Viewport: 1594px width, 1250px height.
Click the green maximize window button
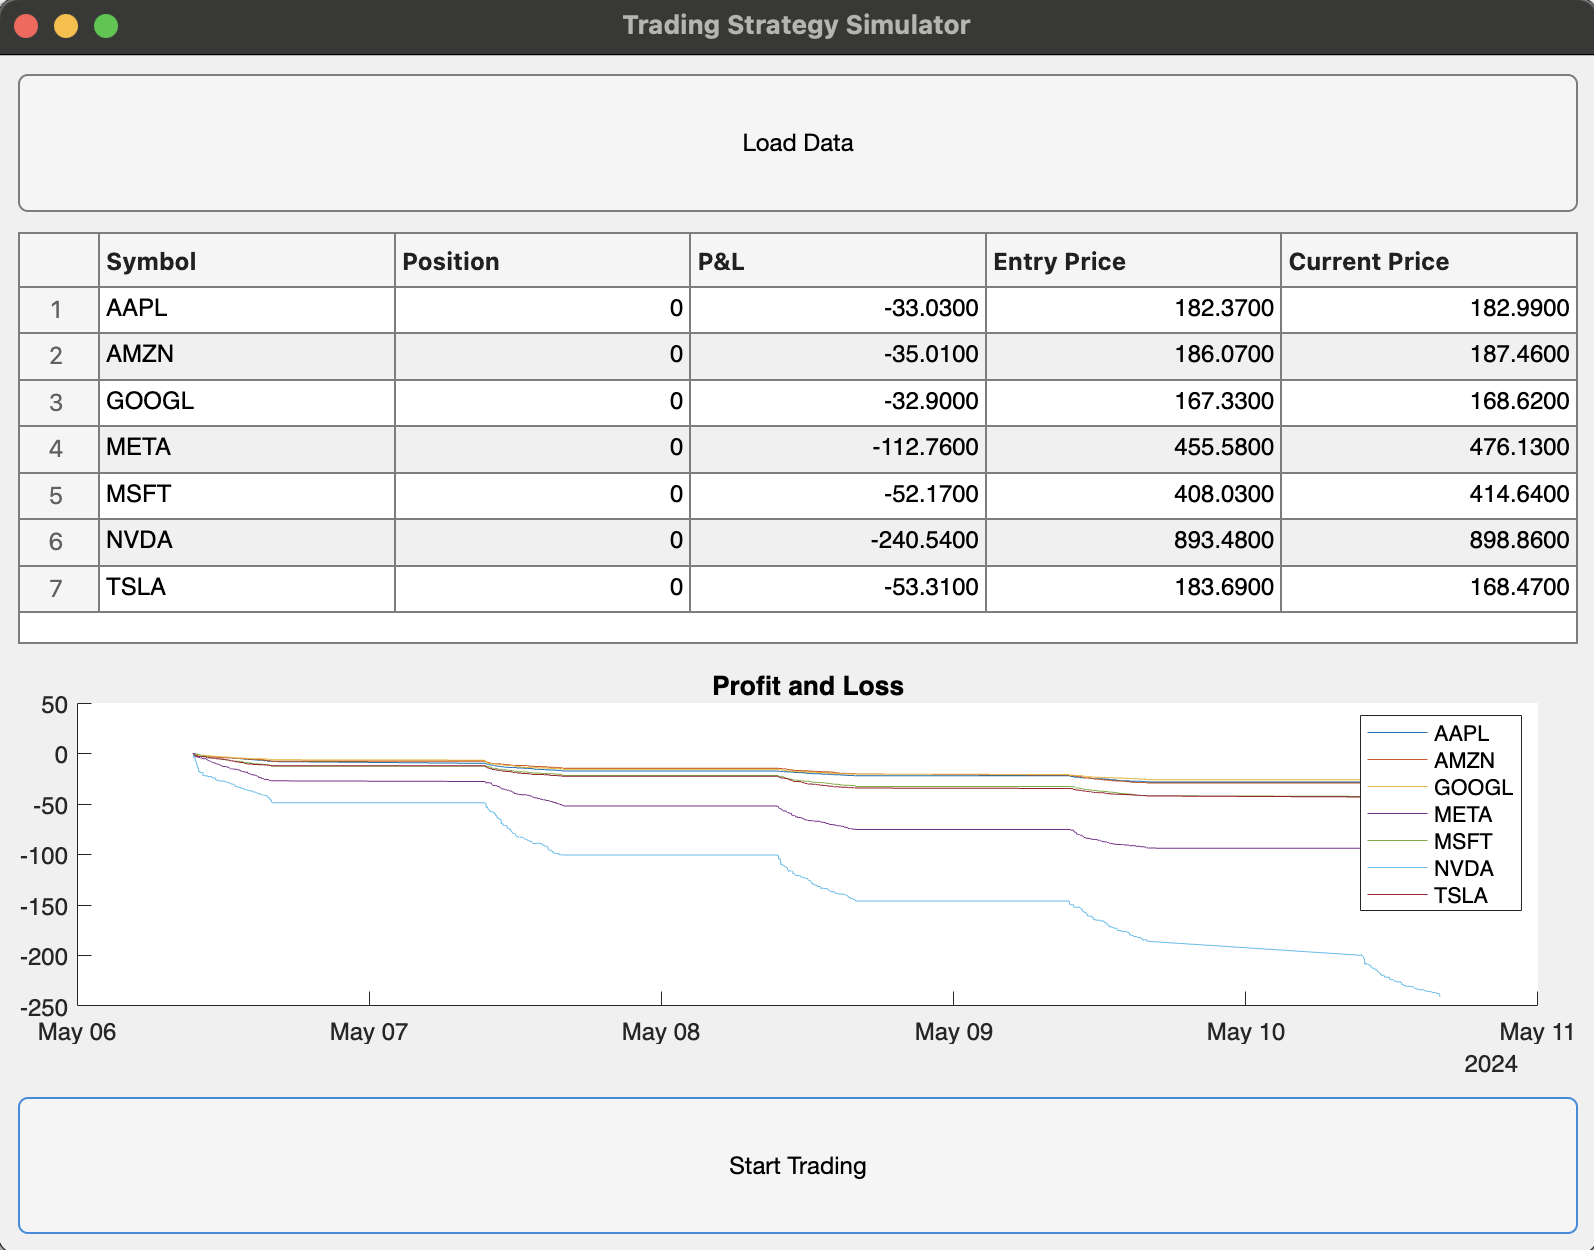(106, 26)
